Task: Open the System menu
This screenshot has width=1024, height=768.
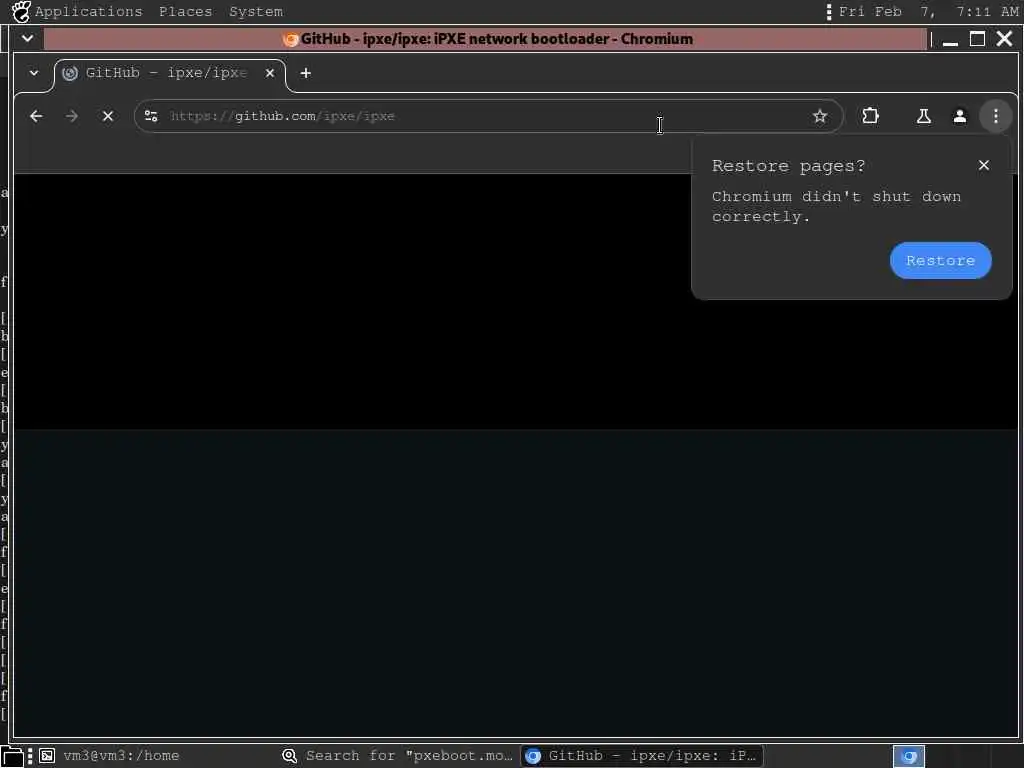Action: pos(256,12)
